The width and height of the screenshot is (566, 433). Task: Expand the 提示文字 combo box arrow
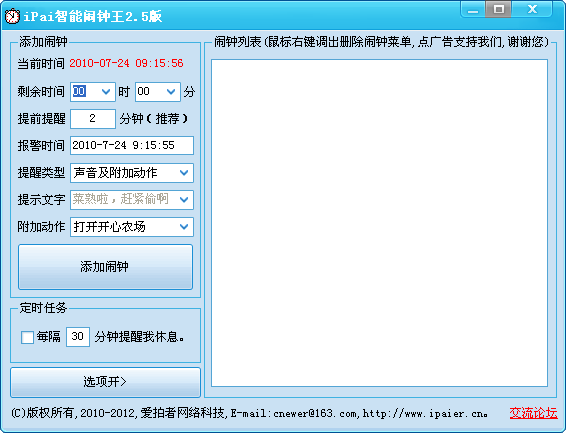click(x=184, y=200)
